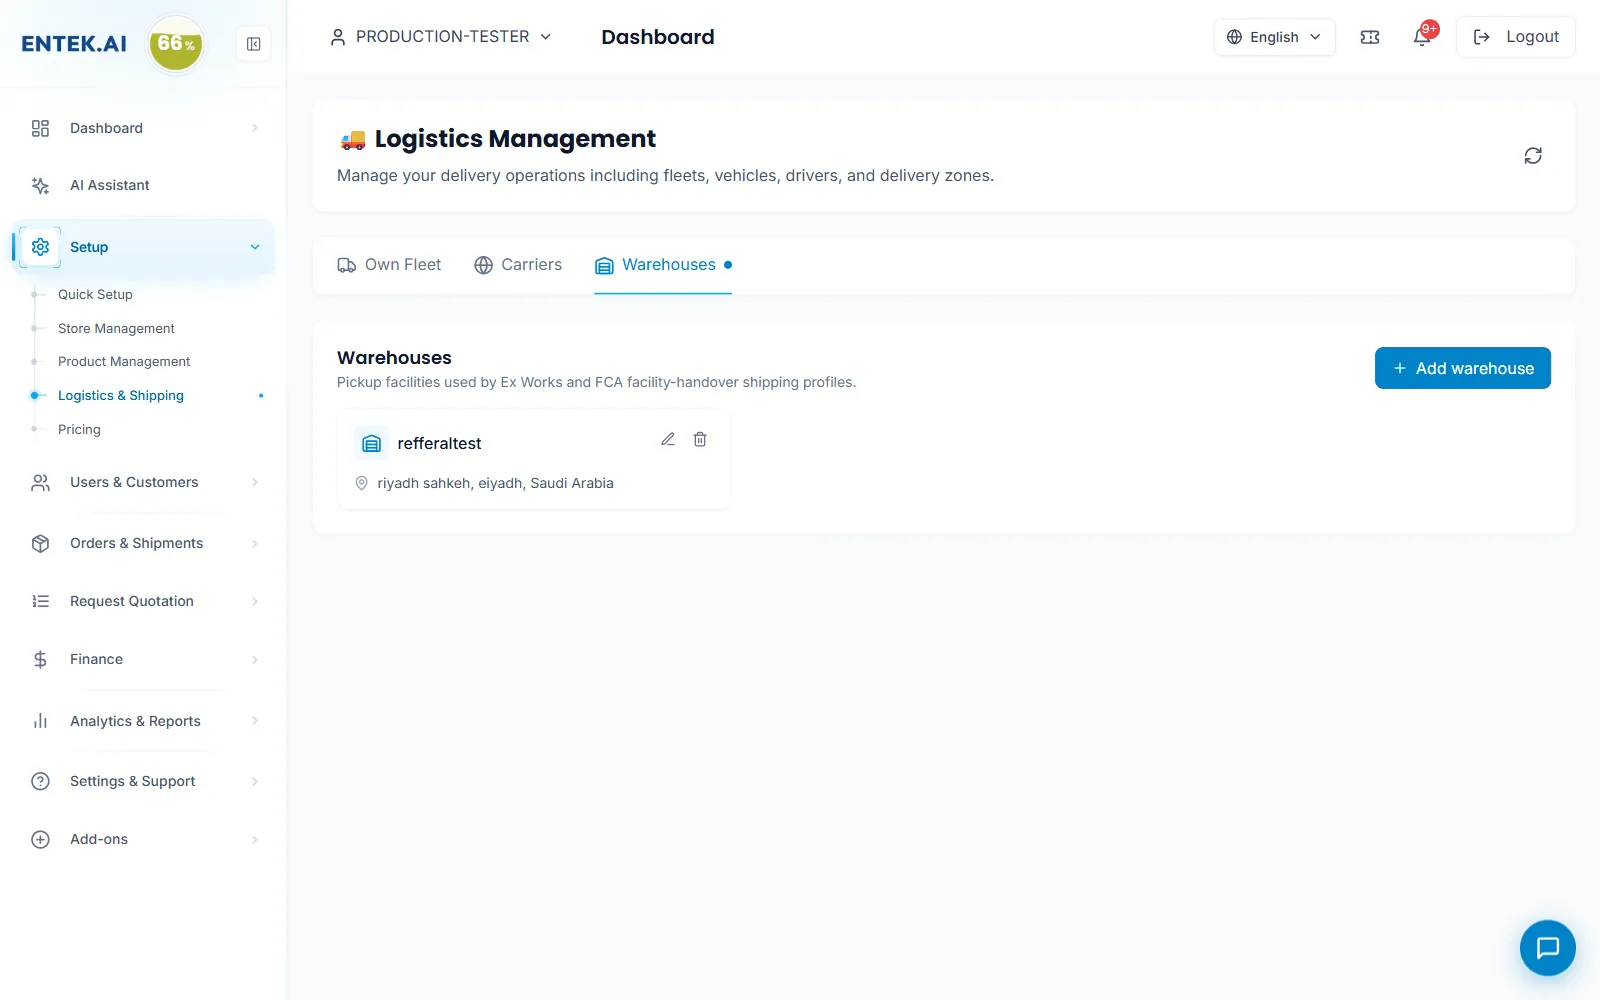This screenshot has width=1600, height=1000.
Task: Click the Settings & Support help icon
Action: click(40, 781)
